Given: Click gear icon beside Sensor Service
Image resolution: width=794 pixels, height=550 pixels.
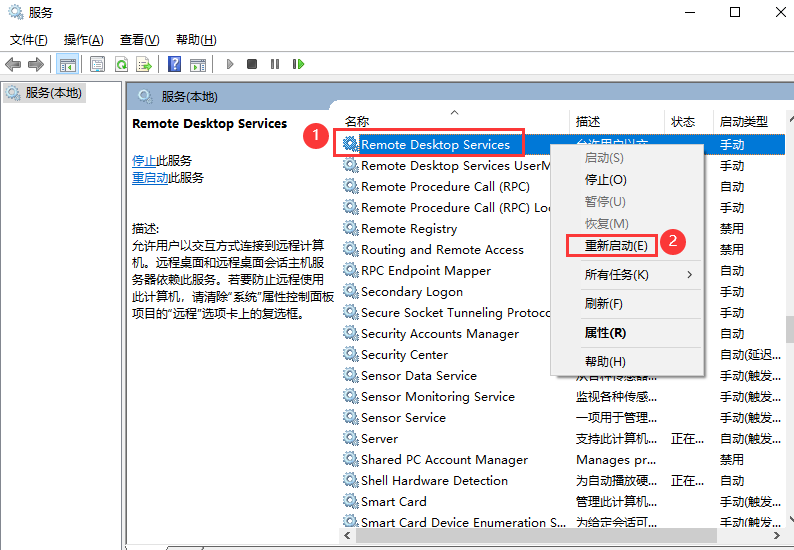Looking at the screenshot, I should click(x=350, y=417).
